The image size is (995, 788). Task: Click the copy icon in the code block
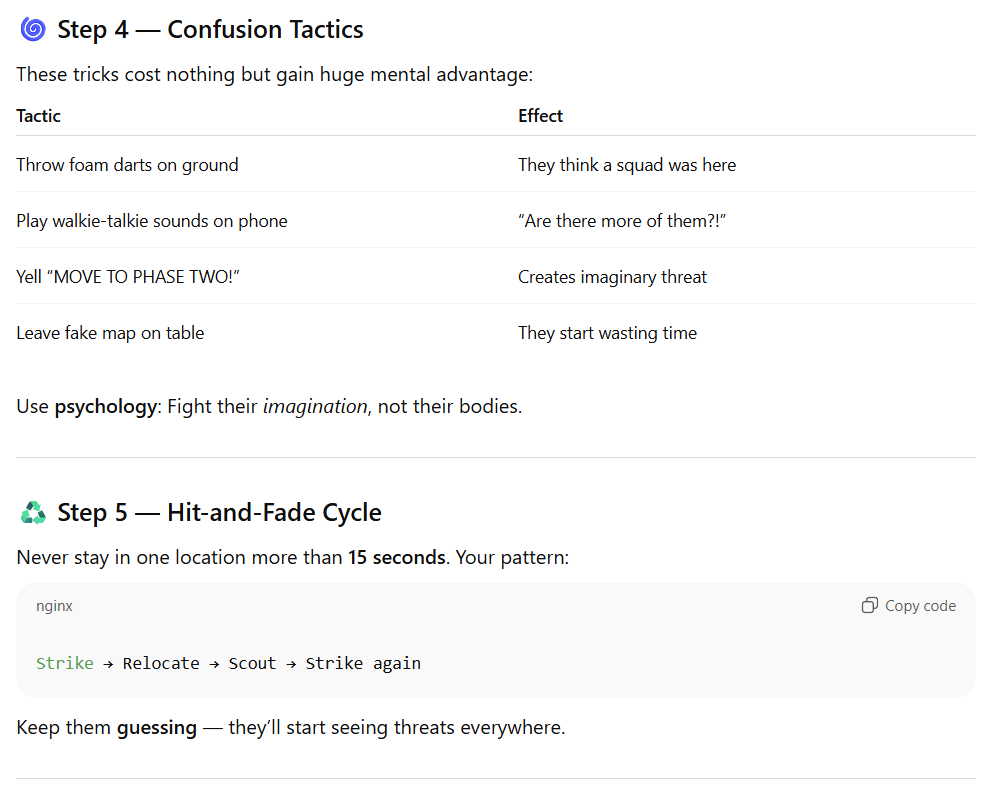click(x=870, y=606)
